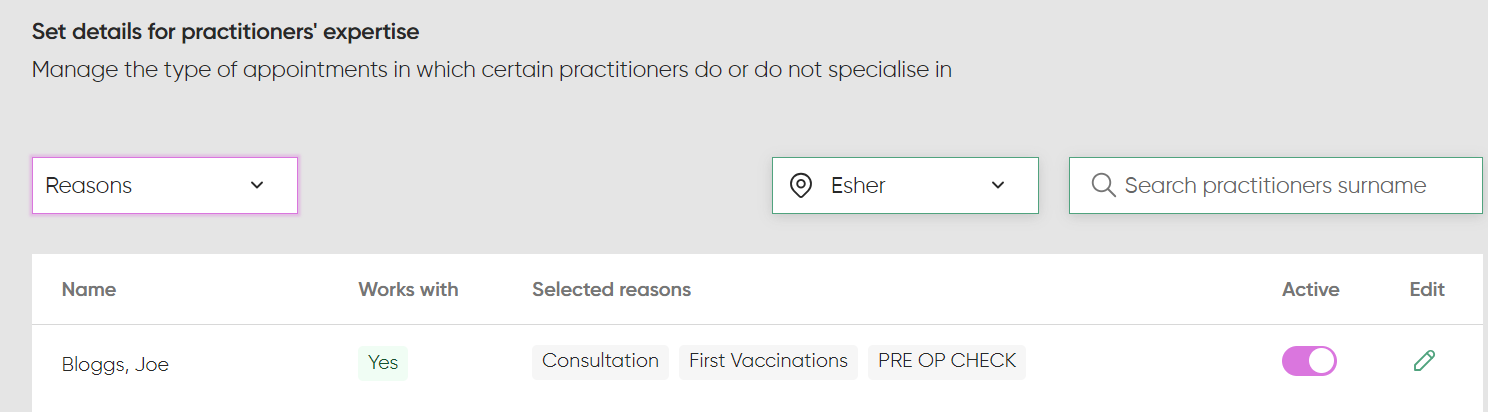This screenshot has width=1488, height=412.
Task: Click the Active column header
Action: tap(1310, 290)
